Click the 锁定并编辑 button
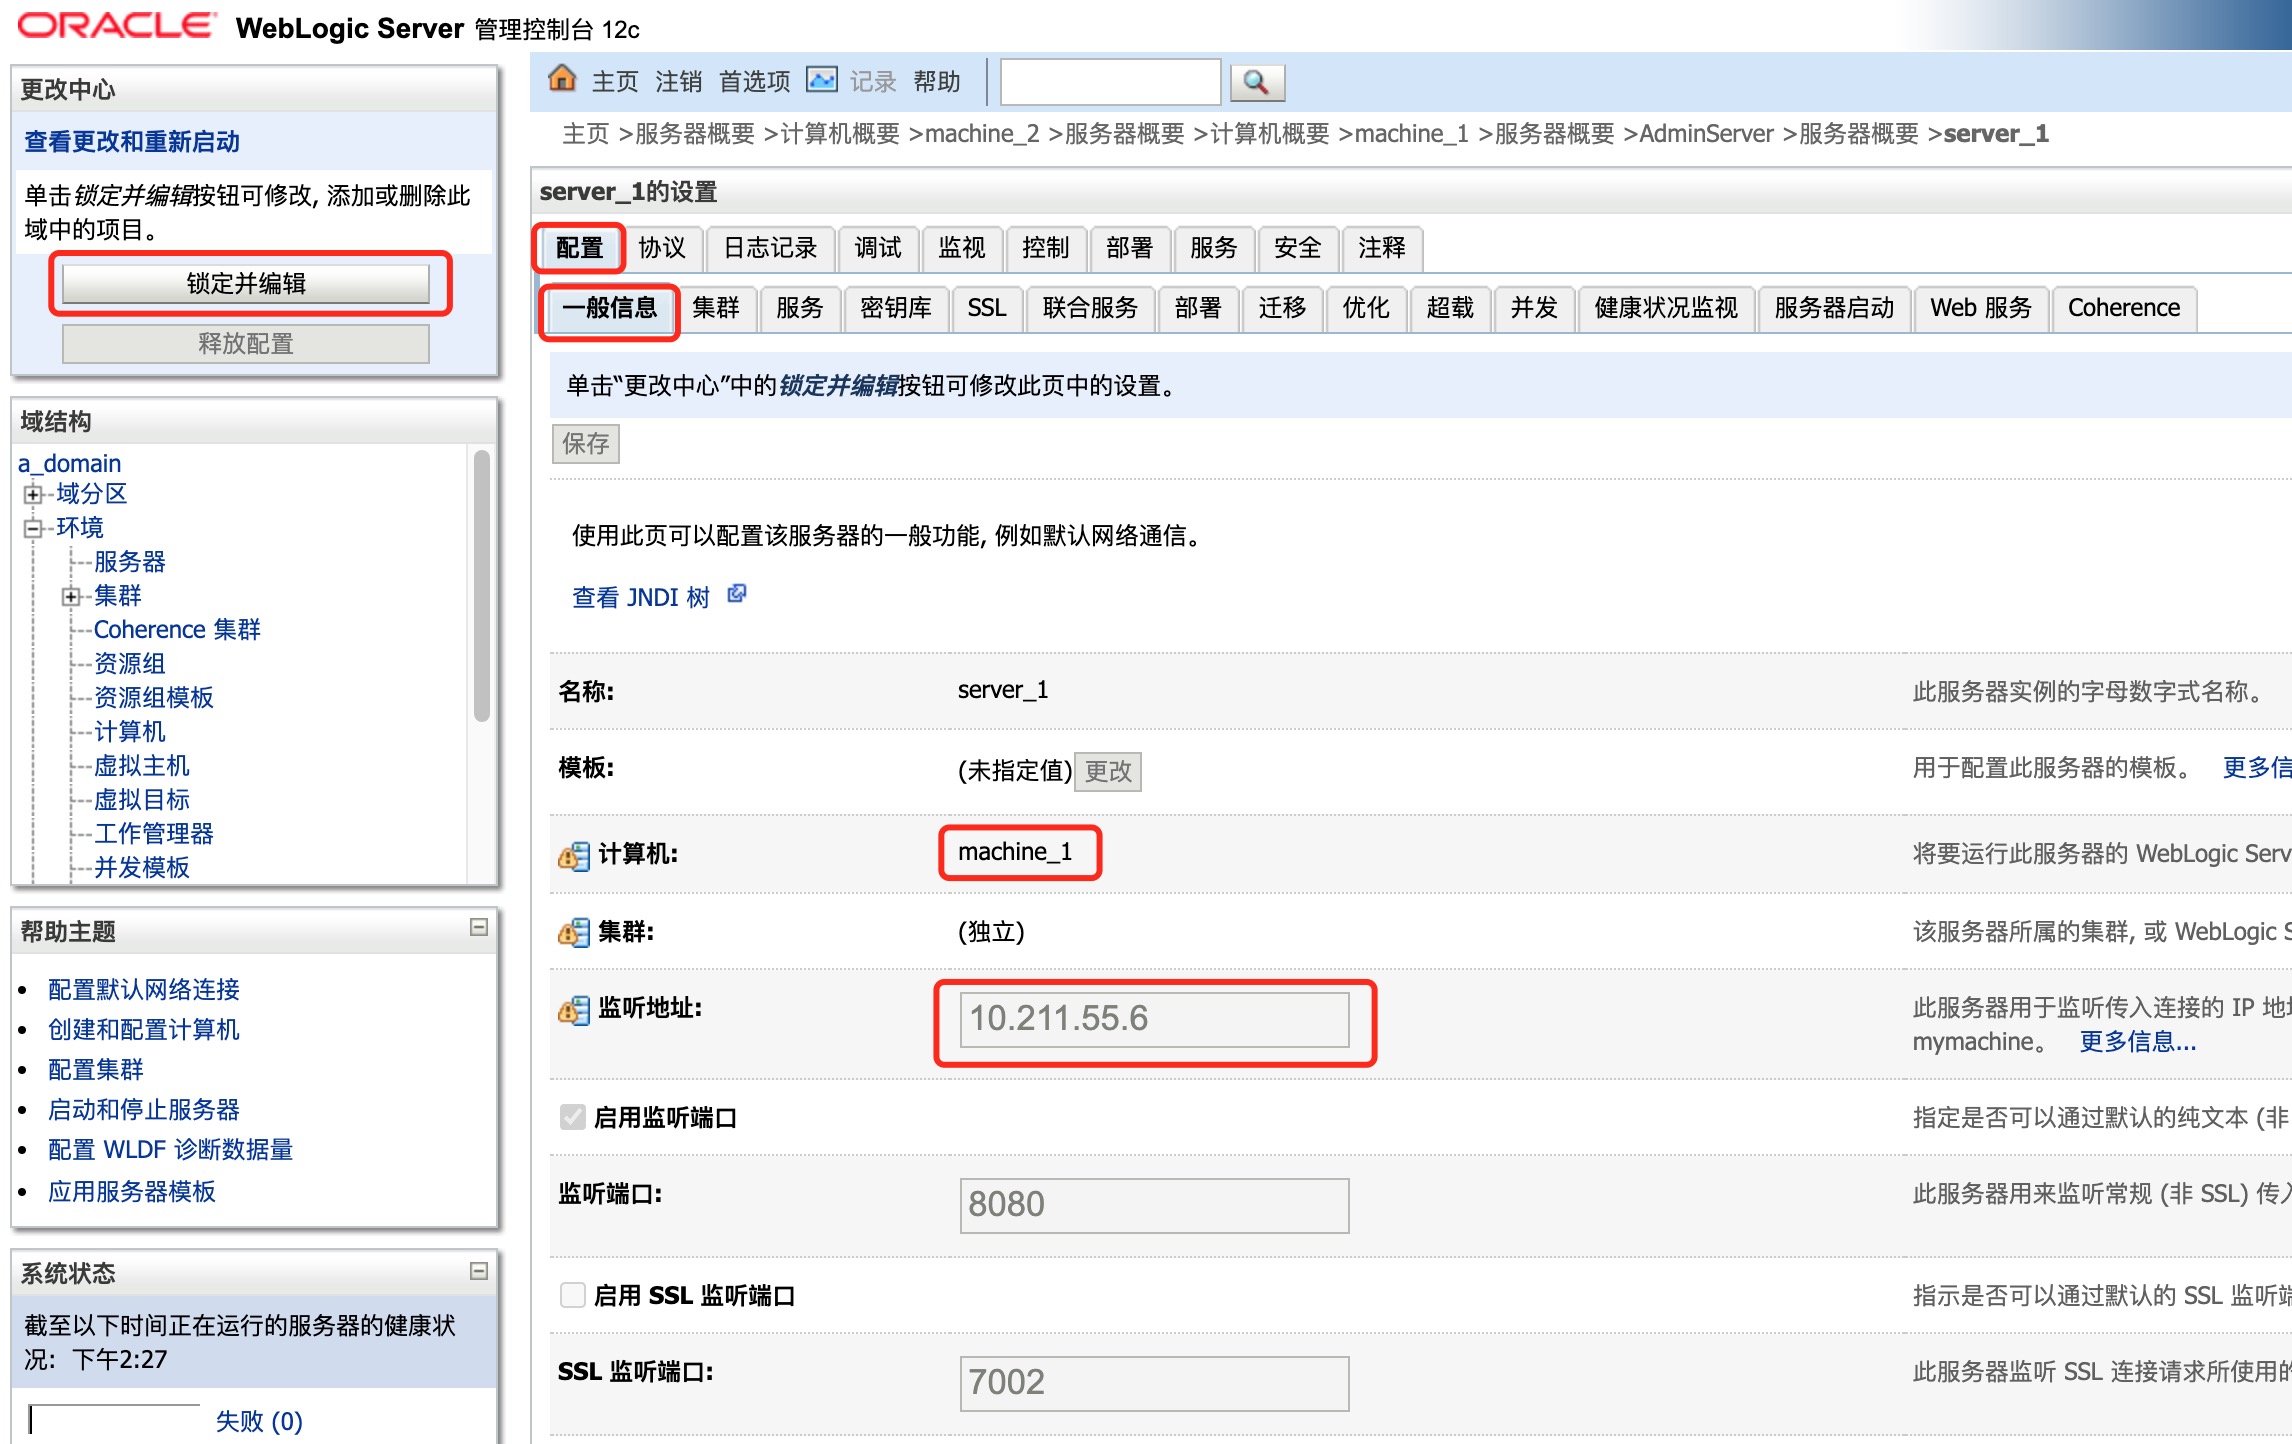The image size is (2292, 1444). pos(246,284)
